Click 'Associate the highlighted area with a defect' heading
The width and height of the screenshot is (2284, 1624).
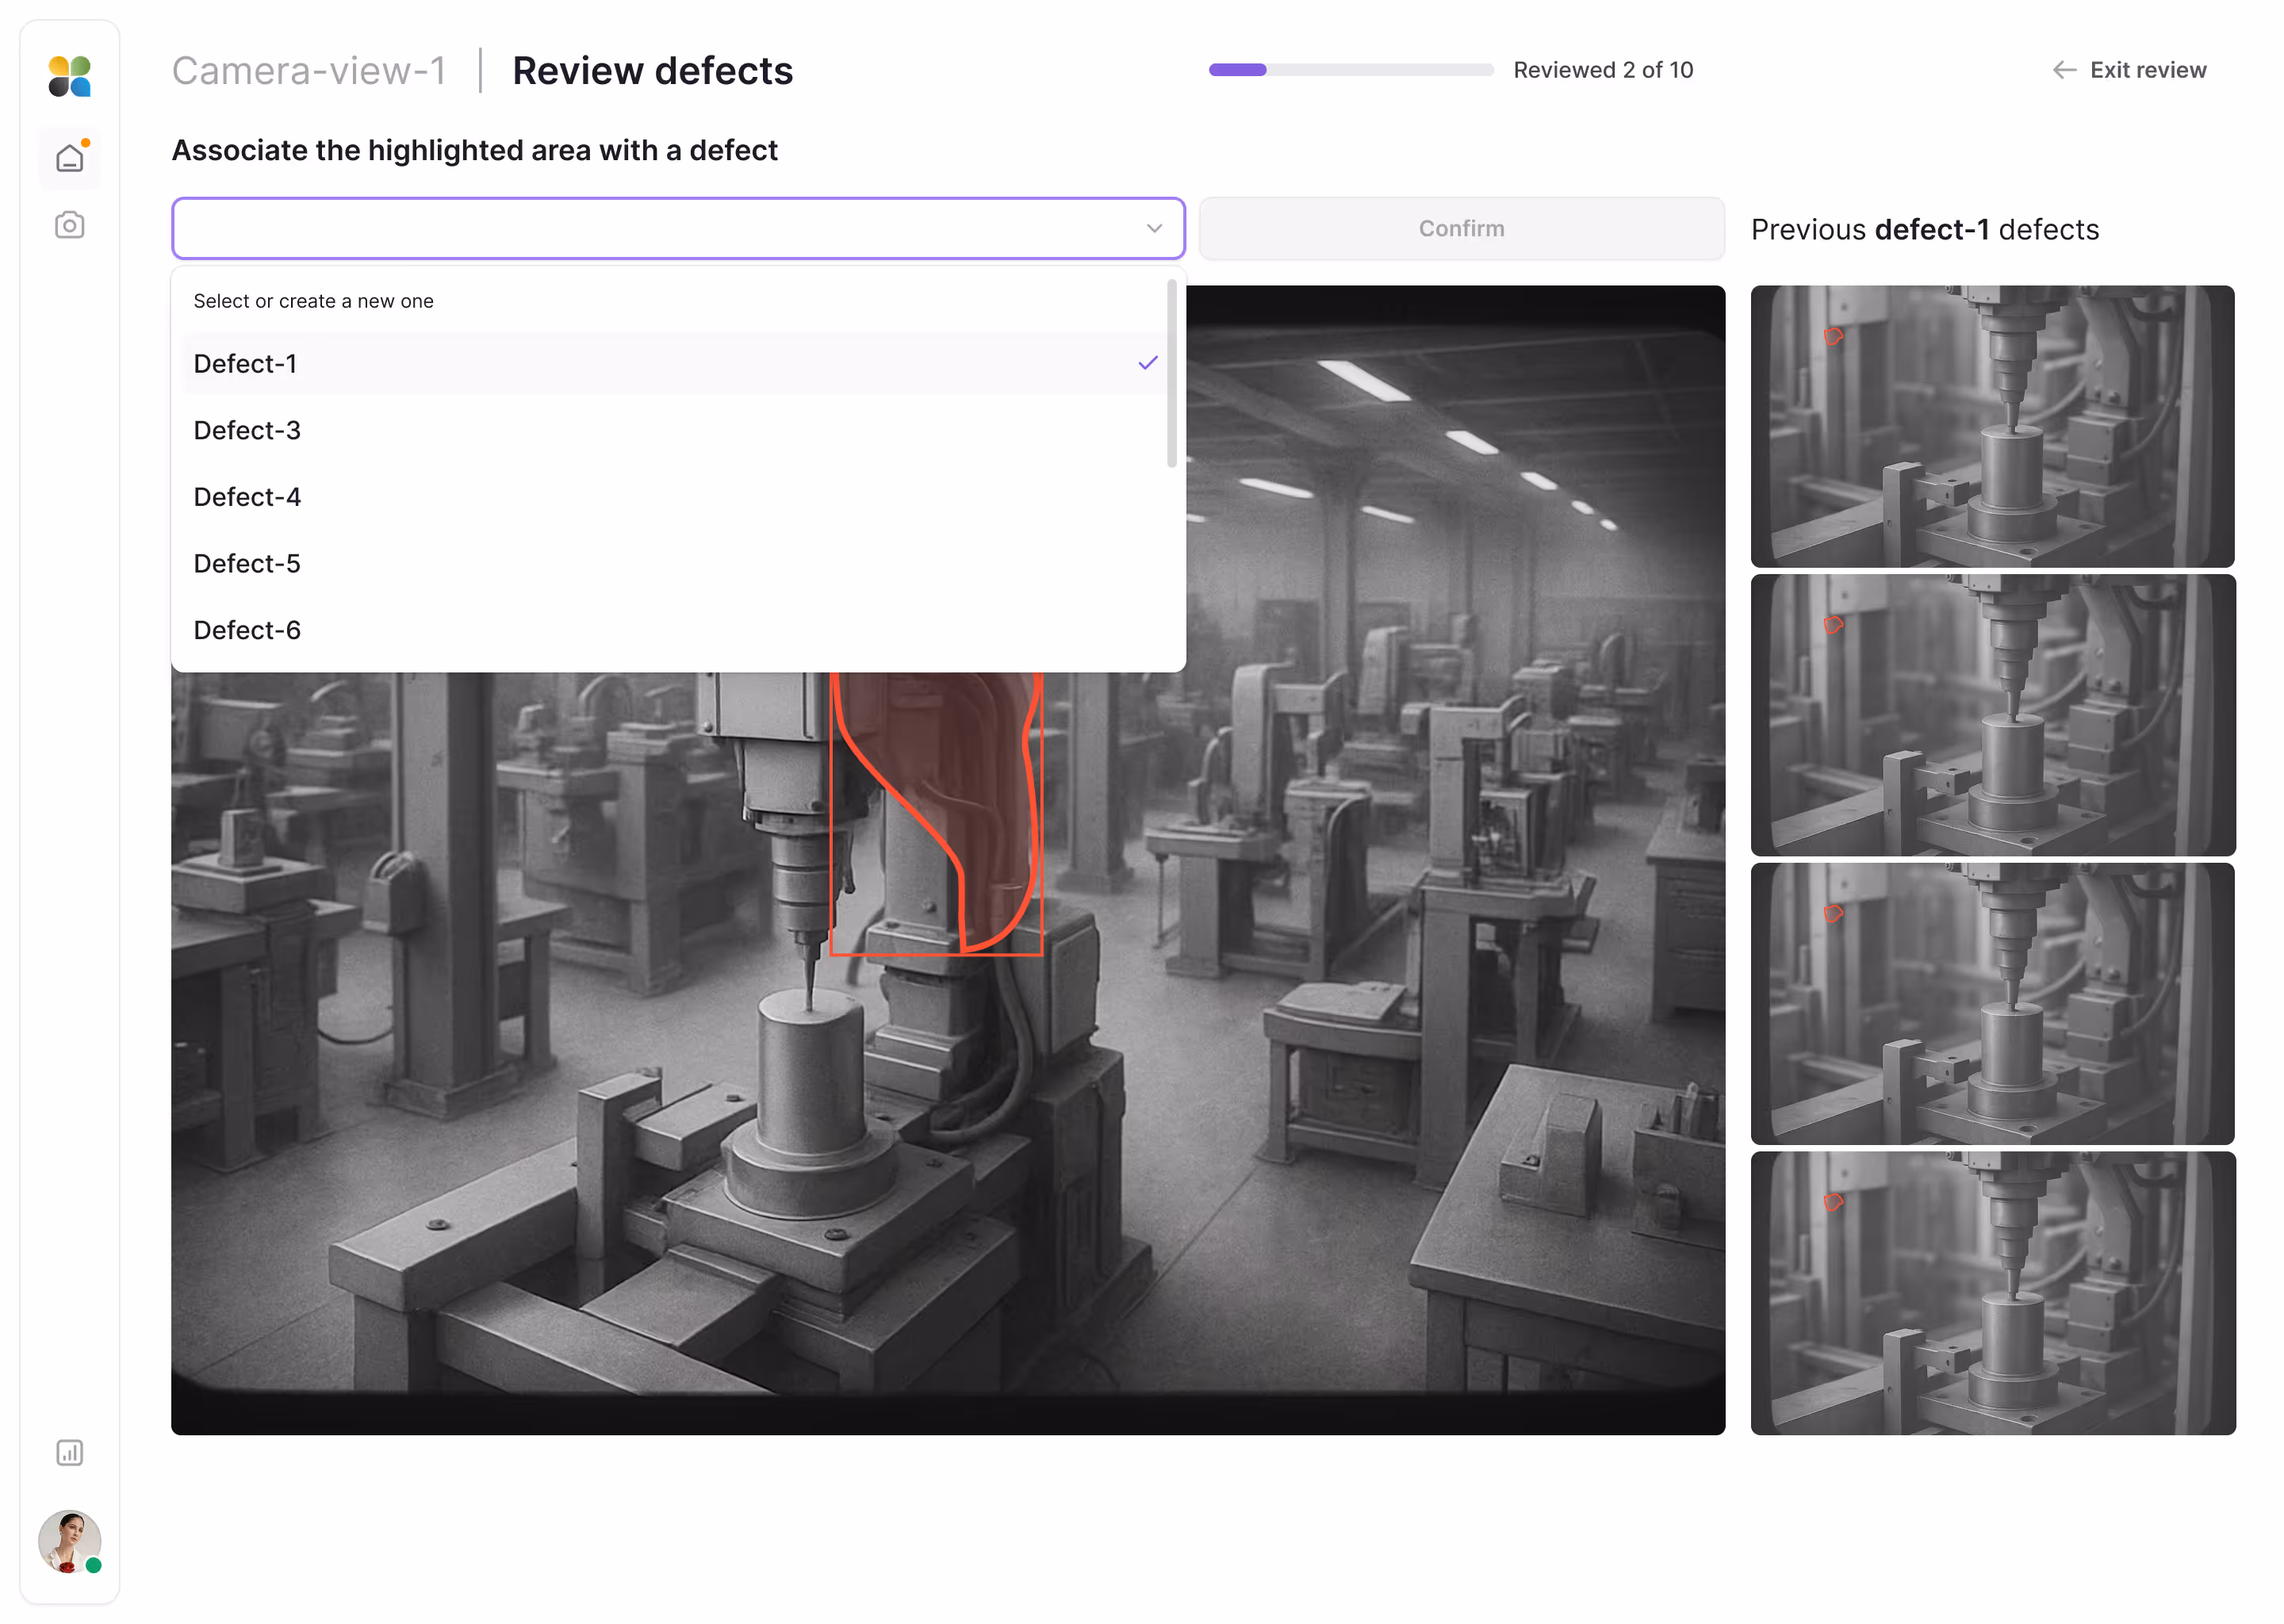click(474, 150)
